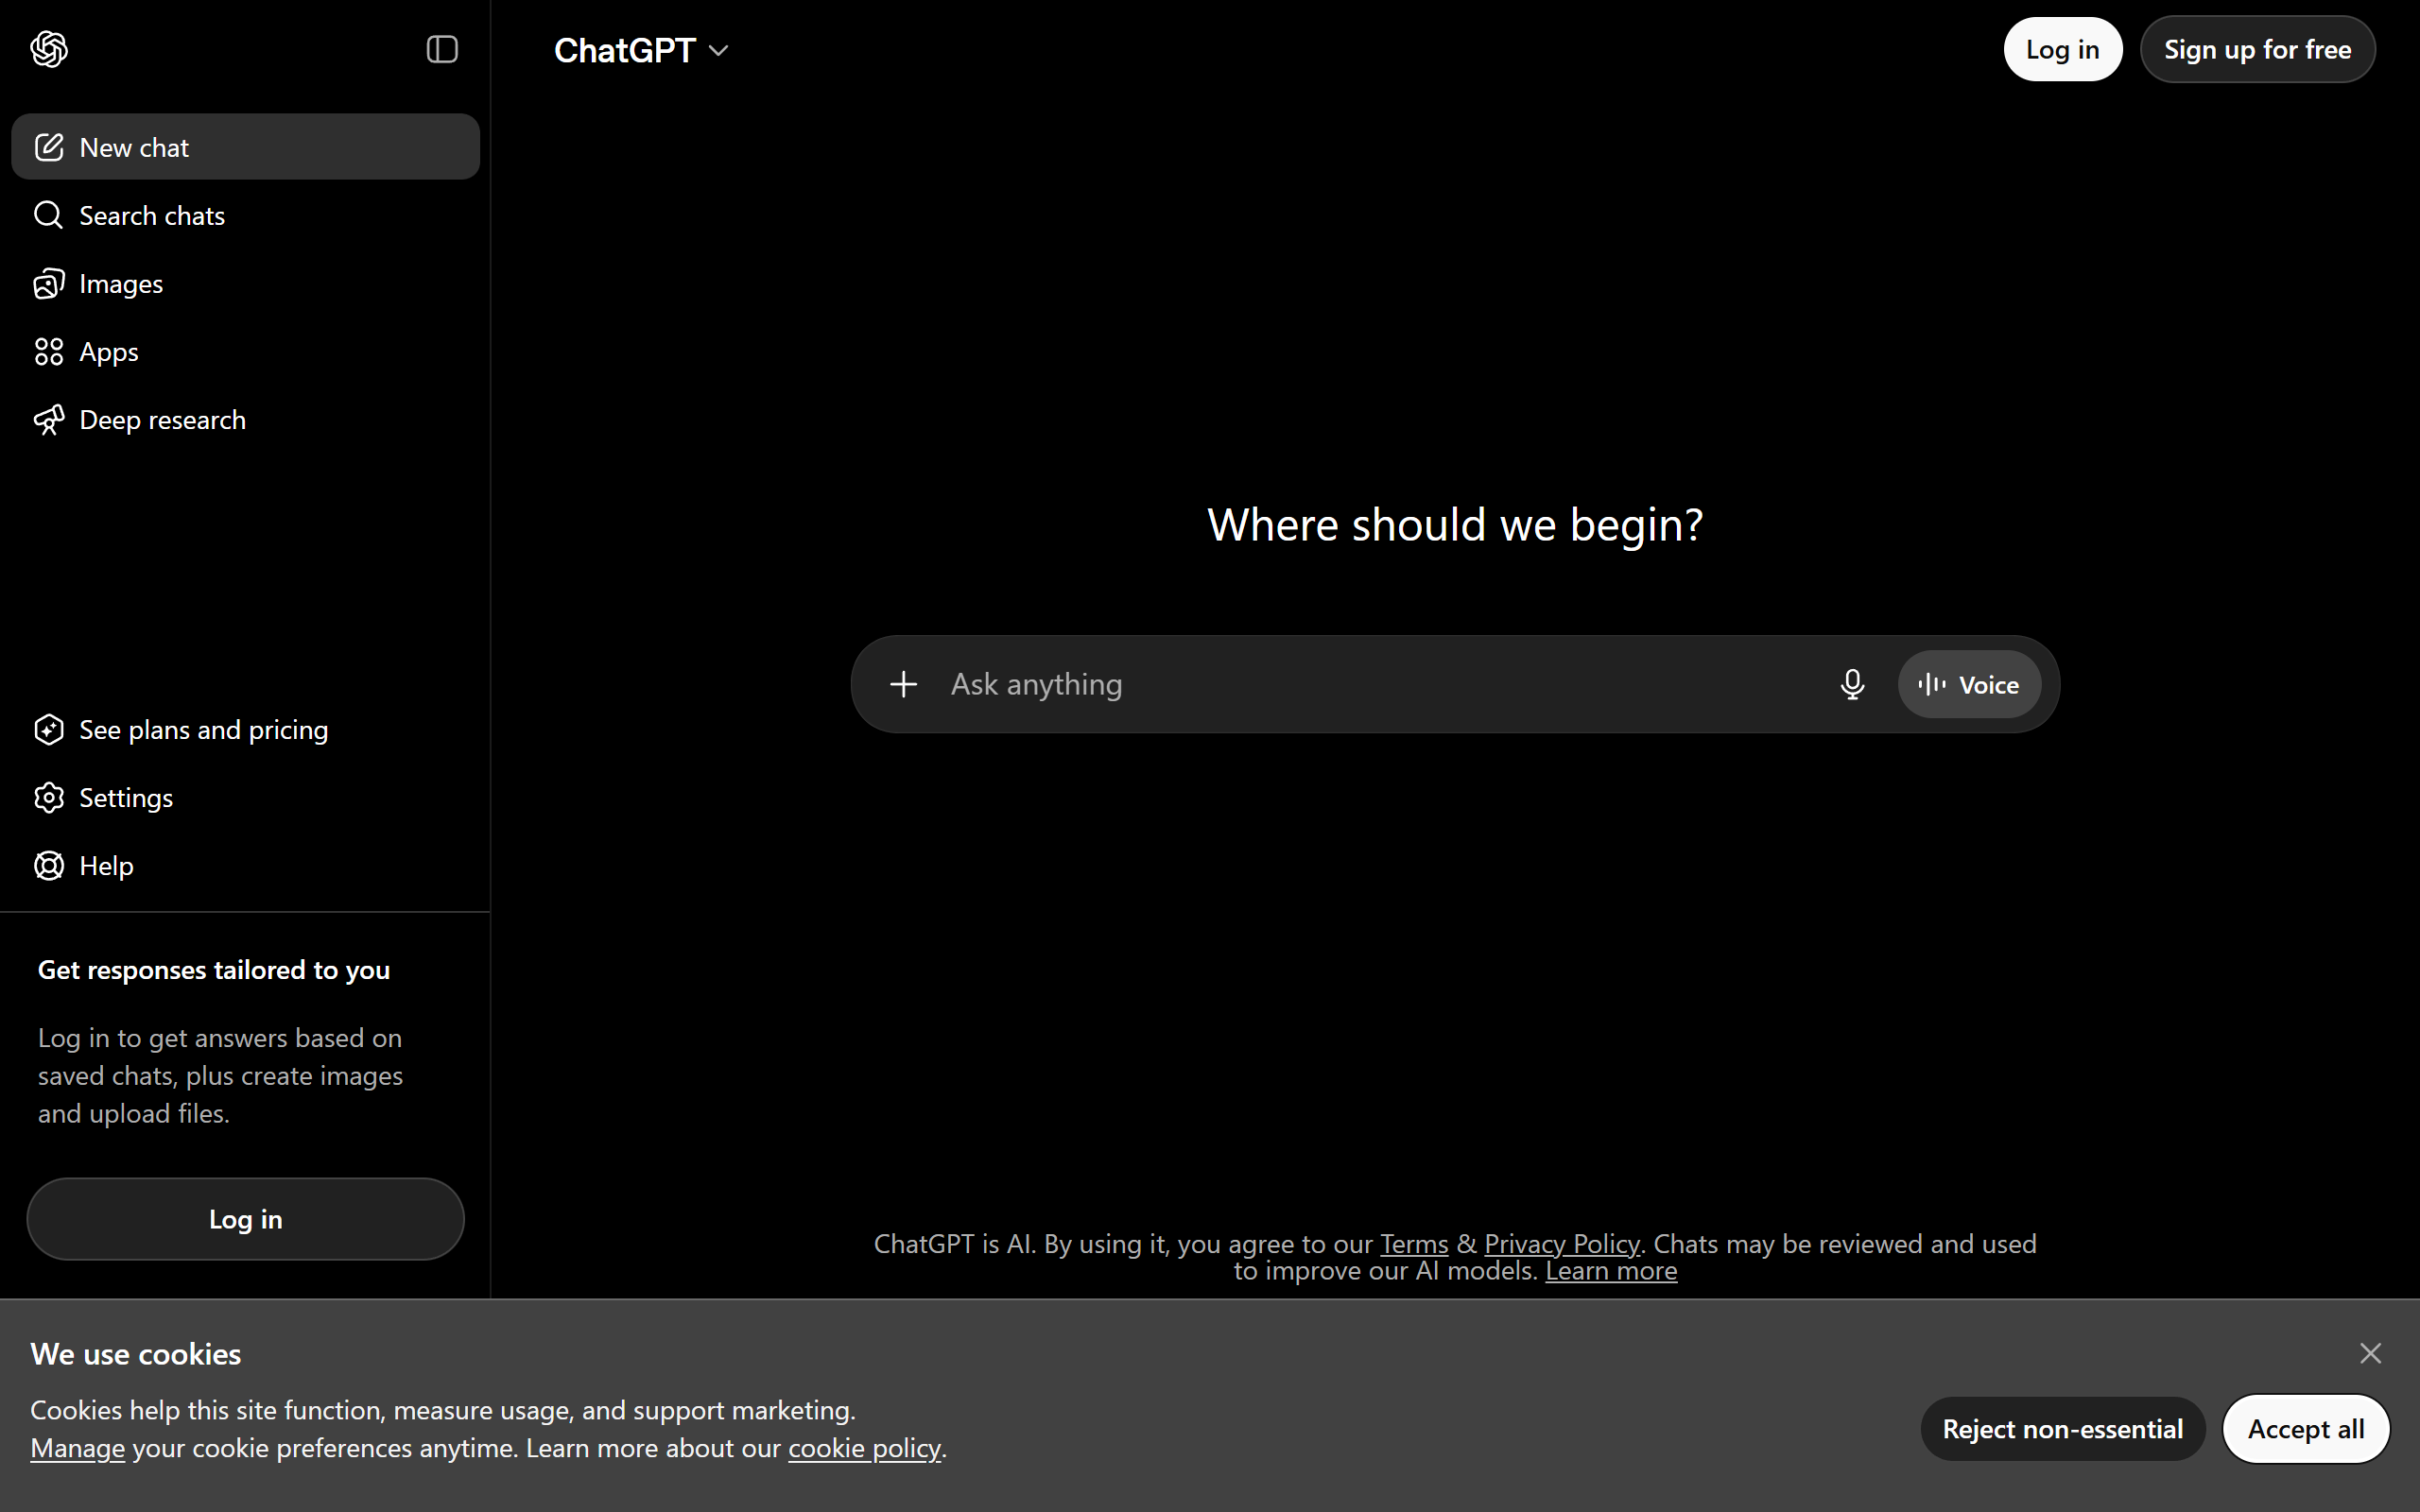Open Help in the sidebar
This screenshot has width=2420, height=1512.
point(245,865)
